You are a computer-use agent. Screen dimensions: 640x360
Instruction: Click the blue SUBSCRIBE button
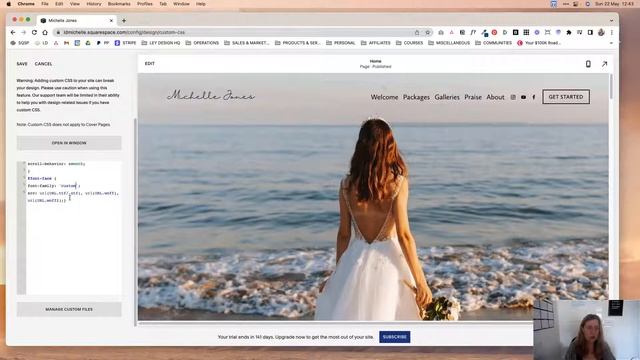point(395,337)
